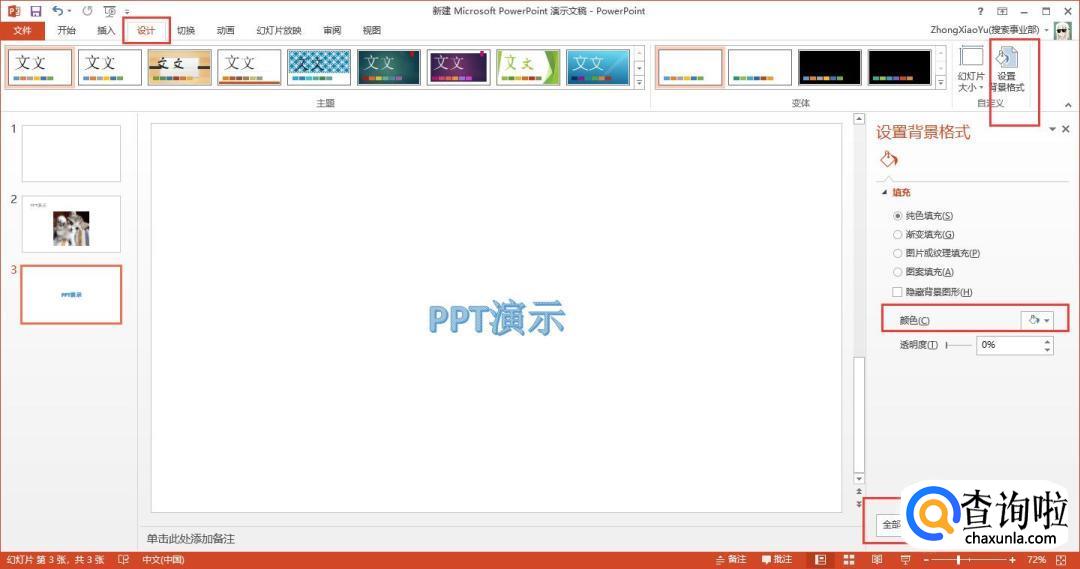The height and width of the screenshot is (569, 1080).
Task: Select 纯色填充 radio option
Action: (x=897, y=216)
